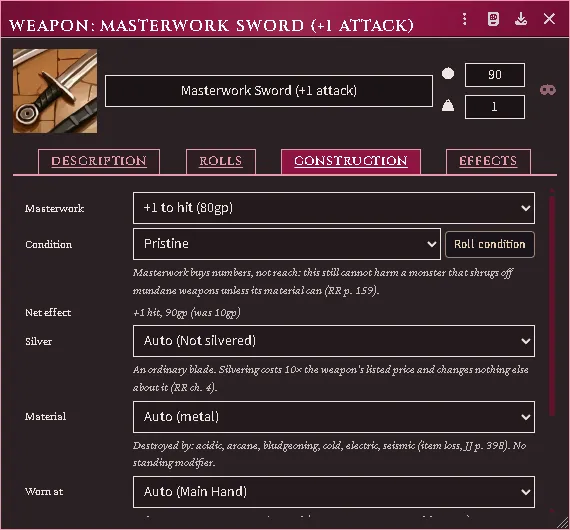Open the Material dropdown
Image resolution: width=570 pixels, height=530 pixels.
click(334, 417)
